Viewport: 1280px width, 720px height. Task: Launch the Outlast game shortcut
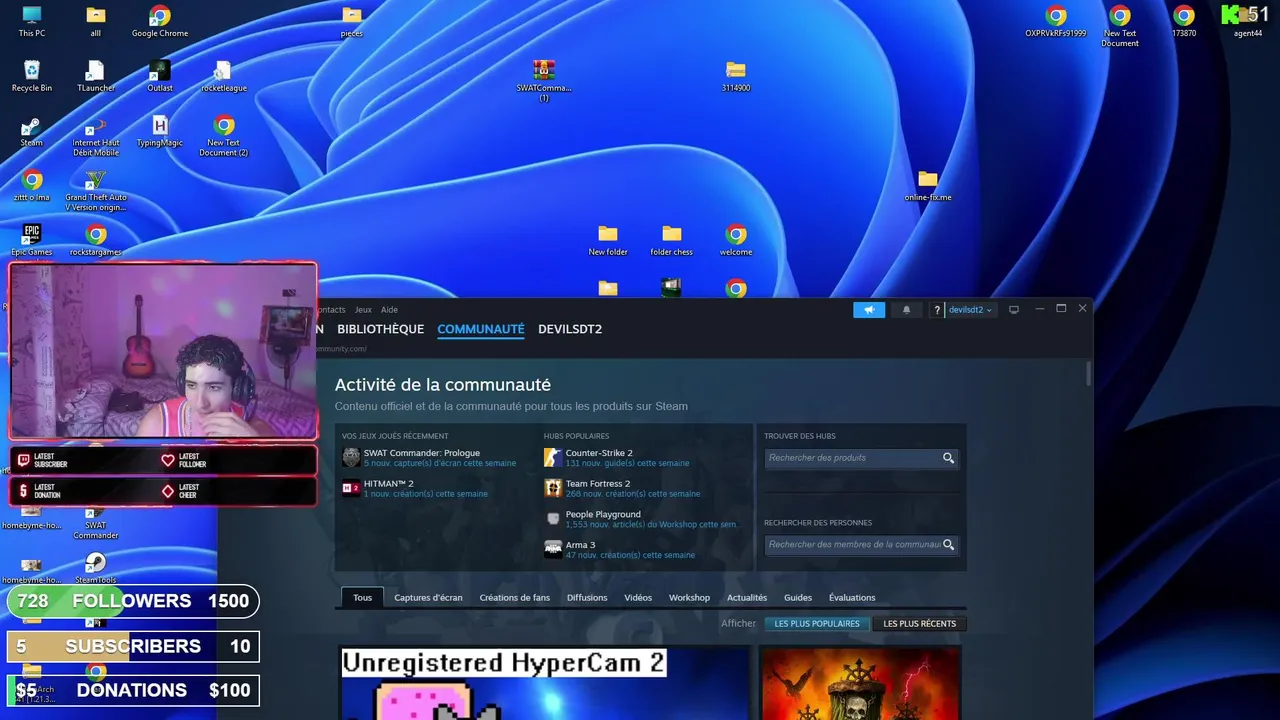point(160,77)
